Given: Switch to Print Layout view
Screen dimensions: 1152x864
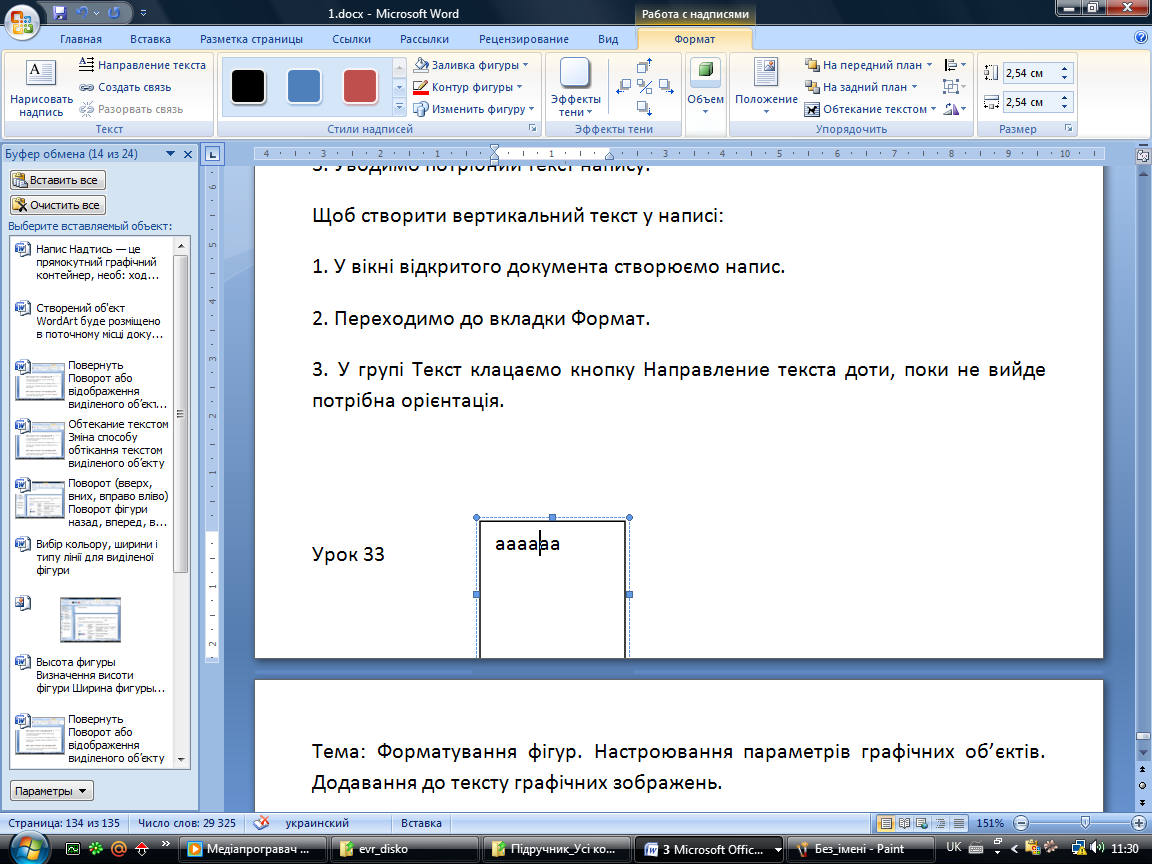Looking at the screenshot, I should [887, 824].
